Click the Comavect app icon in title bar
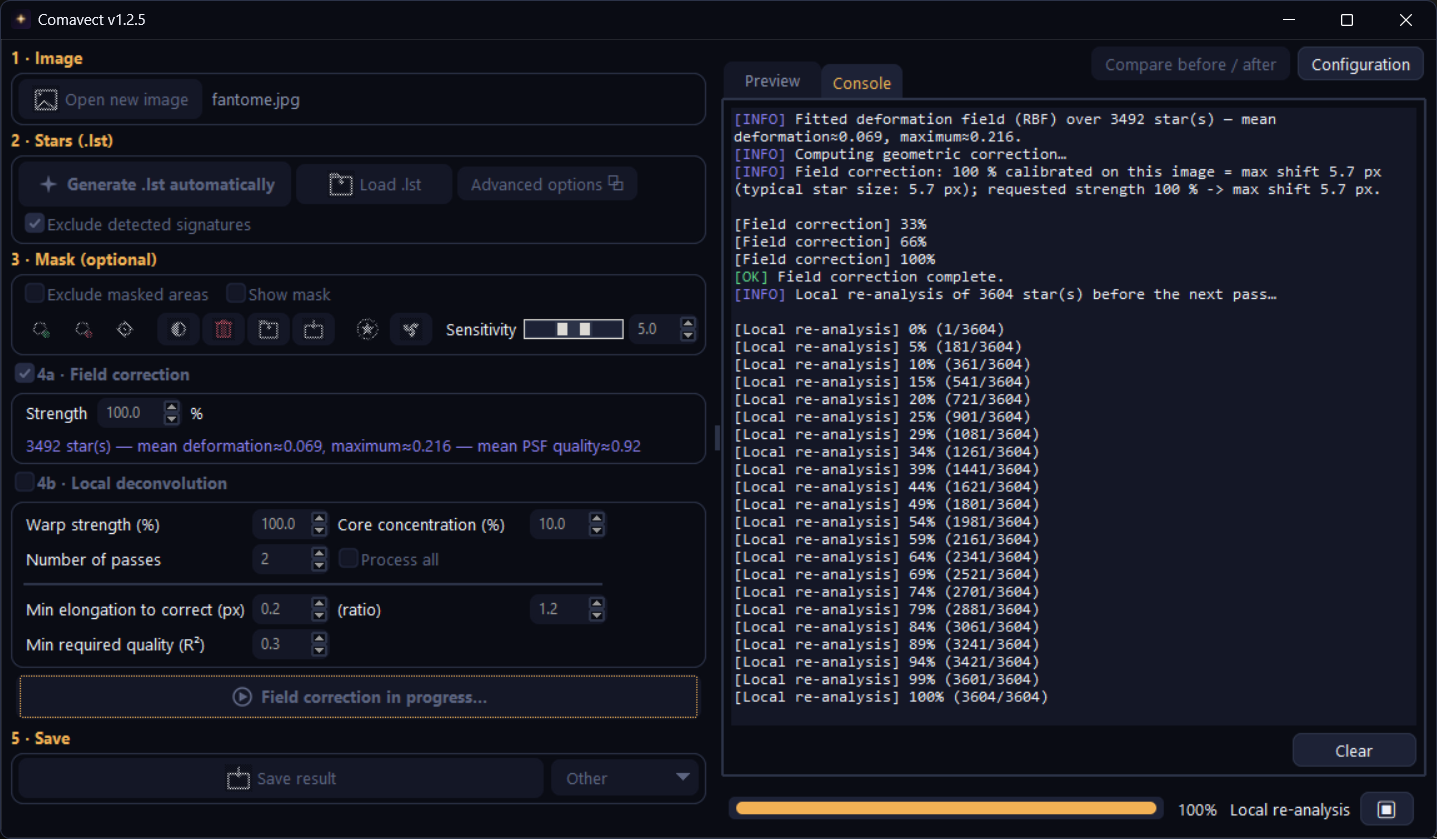Screen dimensions: 1437x839 pyautogui.click(x=21, y=20)
